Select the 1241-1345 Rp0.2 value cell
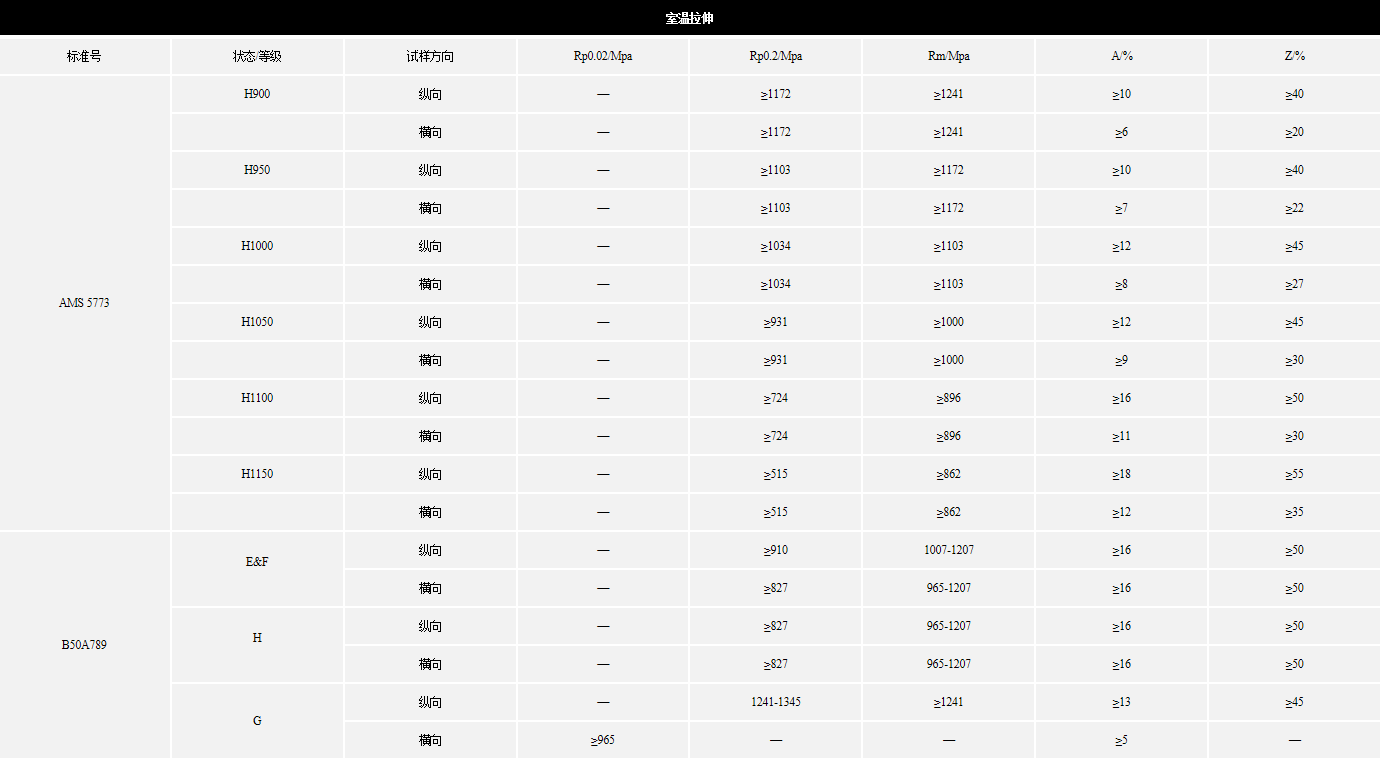This screenshot has width=1381, height=760. 776,702
